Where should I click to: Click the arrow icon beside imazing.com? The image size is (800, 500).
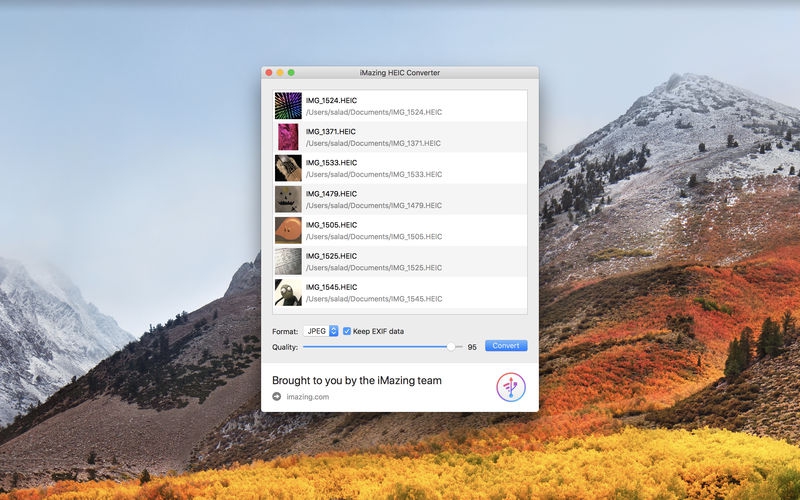277,396
